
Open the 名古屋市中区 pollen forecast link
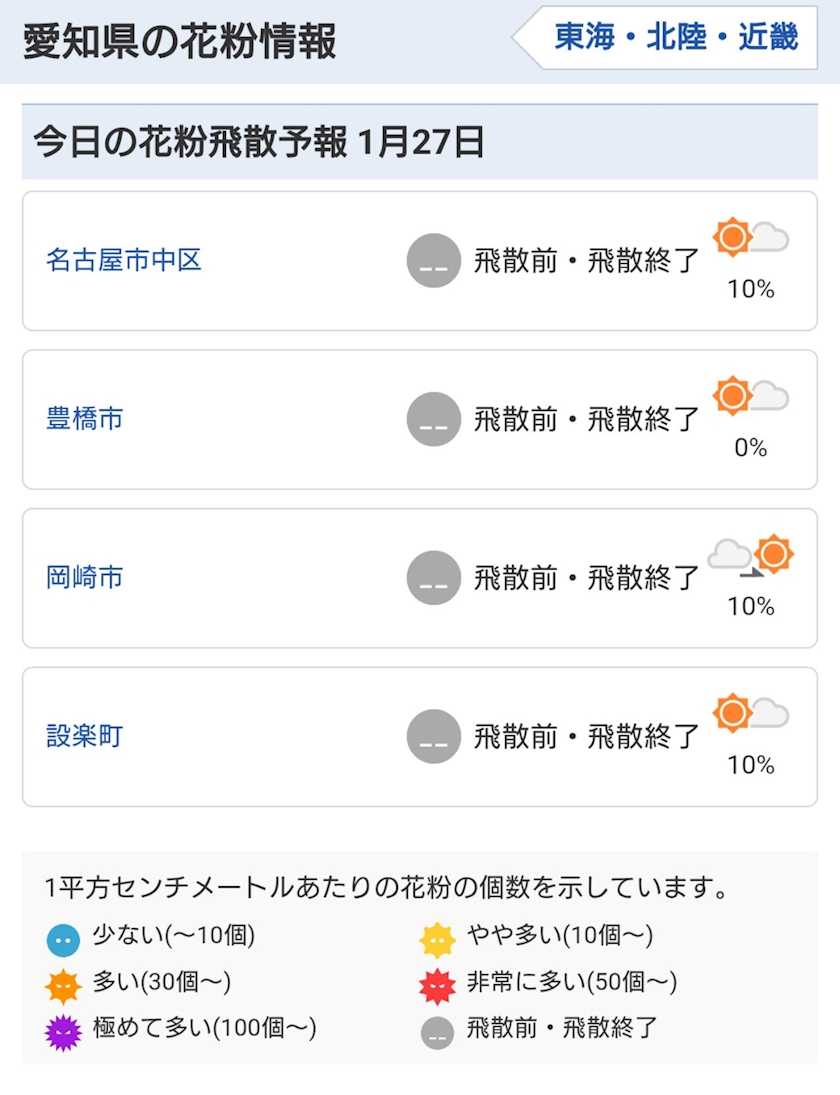(124, 261)
